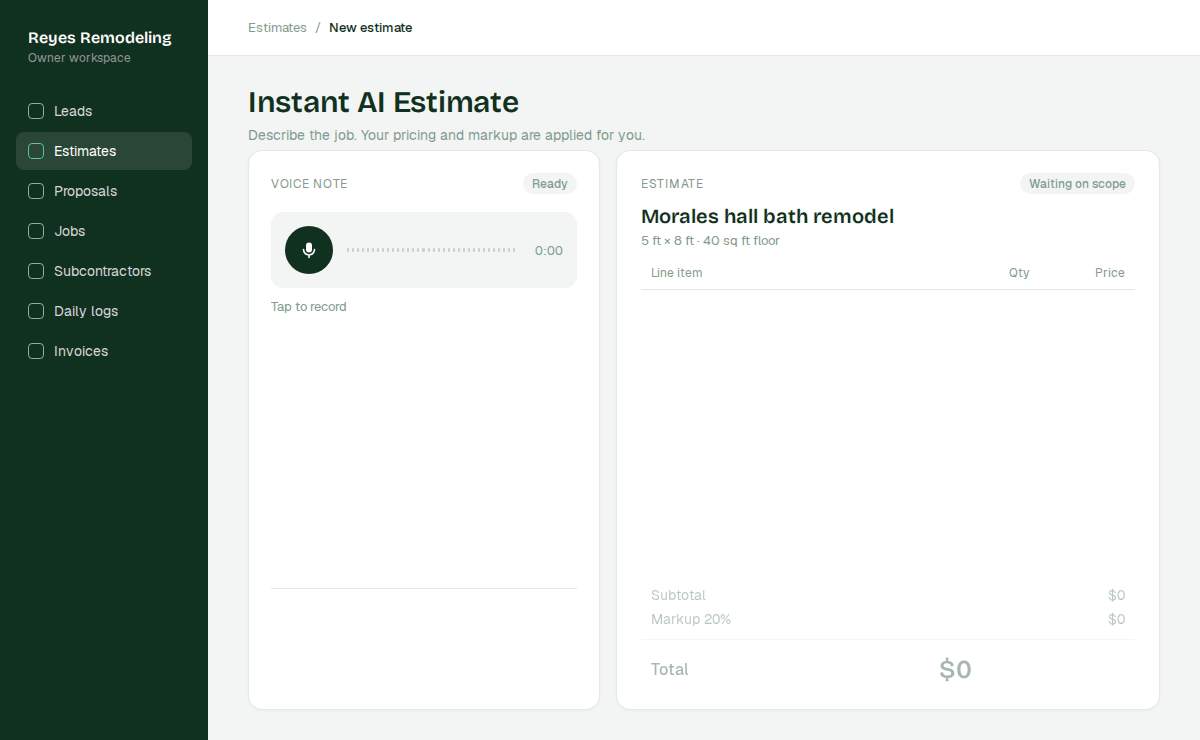Click the Leads square icon

pos(36,111)
